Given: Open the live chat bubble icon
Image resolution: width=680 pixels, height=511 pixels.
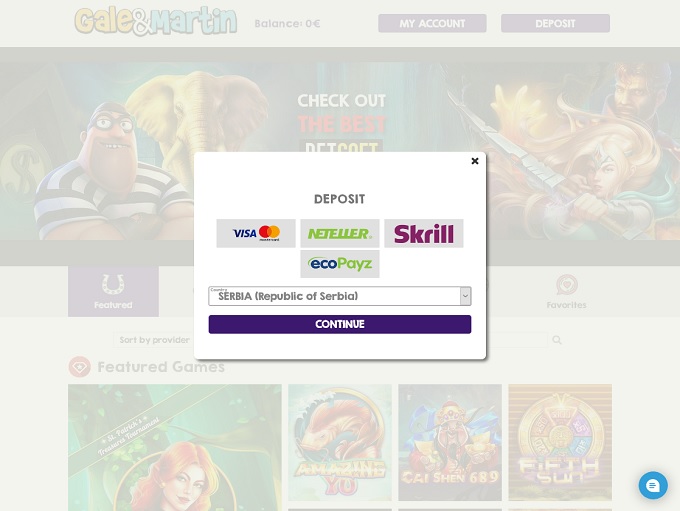Looking at the screenshot, I should (653, 485).
